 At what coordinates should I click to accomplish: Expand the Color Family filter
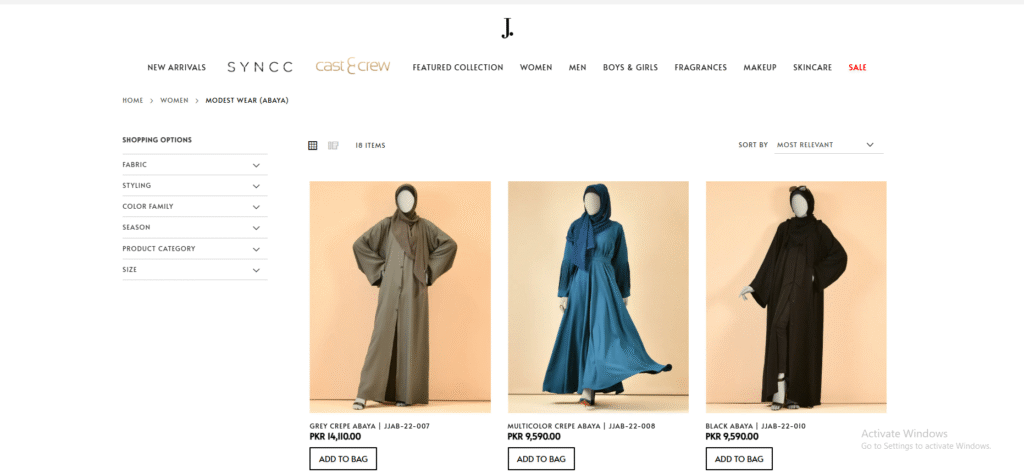coord(195,206)
